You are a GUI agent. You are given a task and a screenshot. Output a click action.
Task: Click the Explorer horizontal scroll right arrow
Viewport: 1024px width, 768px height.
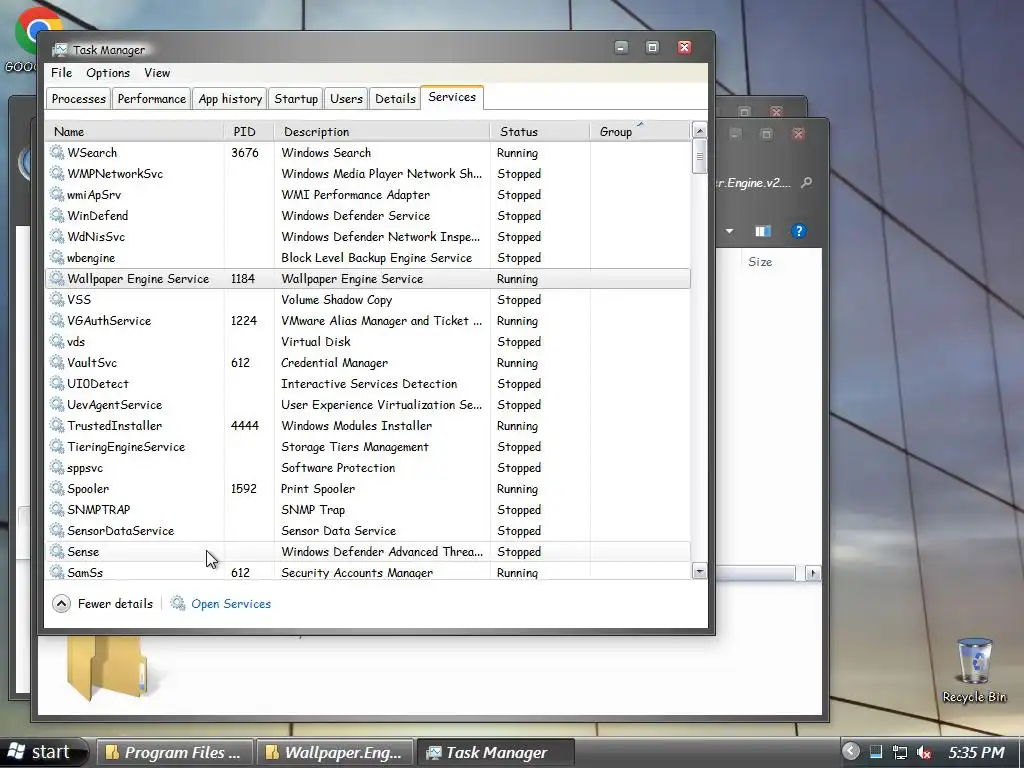click(812, 573)
